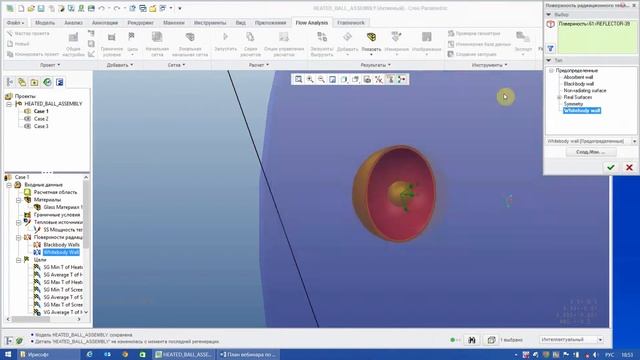This screenshot has height=360, width=640.
Task: Switch to the Инструменты ribbon tab
Action: pos(210,23)
